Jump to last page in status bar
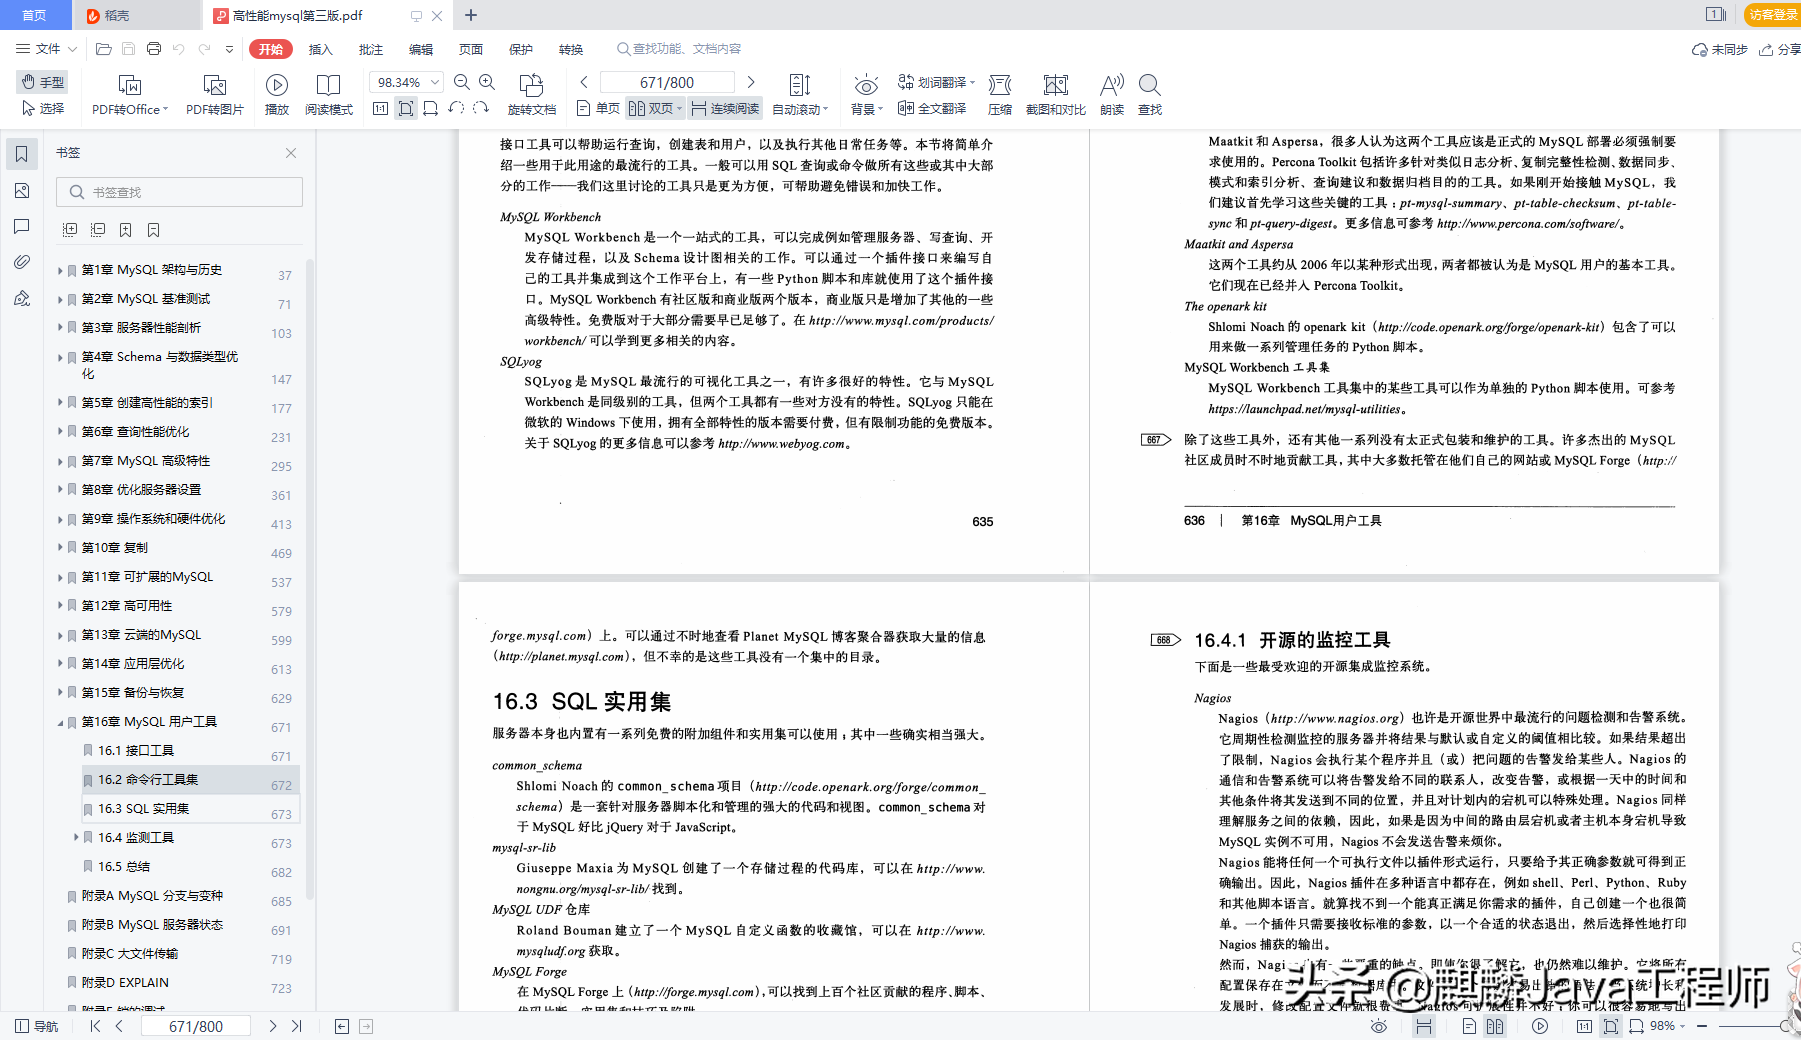 (x=297, y=1026)
